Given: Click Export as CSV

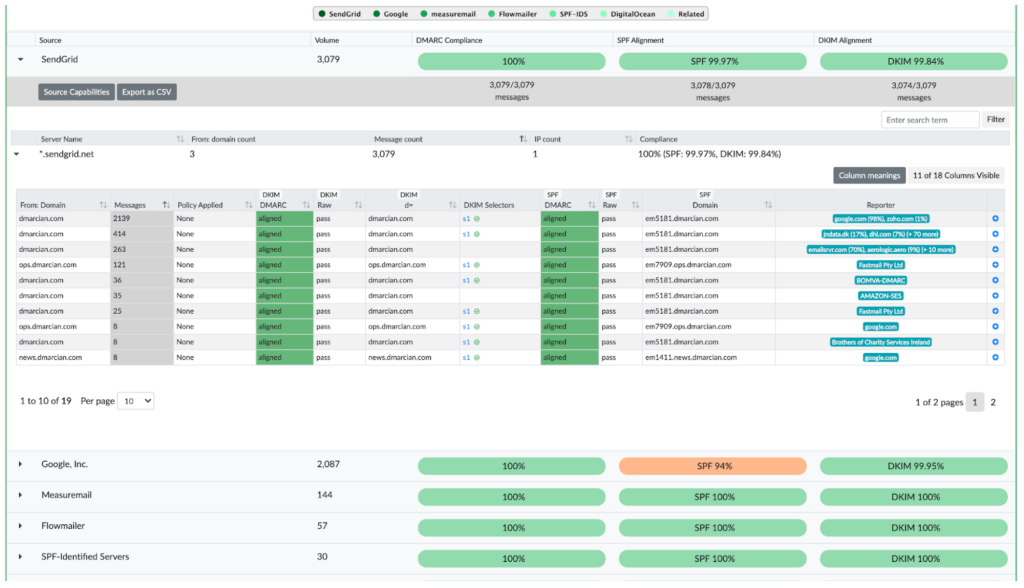Looking at the screenshot, I should pyautogui.click(x=147, y=92).
